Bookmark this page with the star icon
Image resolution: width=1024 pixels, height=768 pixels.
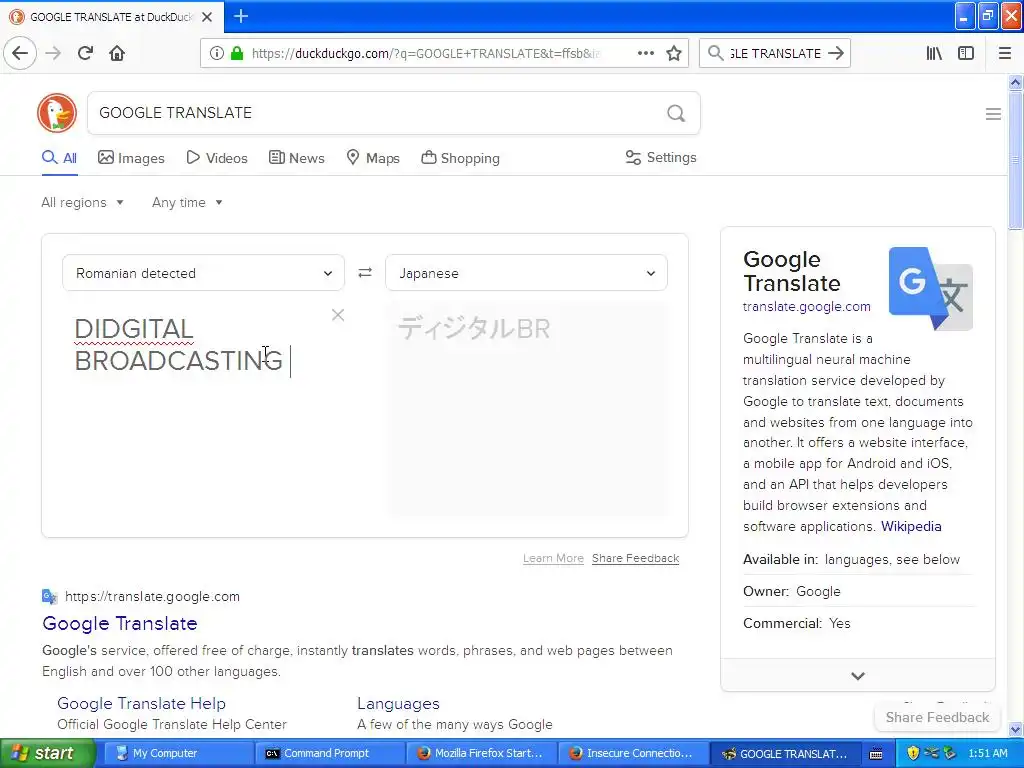(674, 53)
